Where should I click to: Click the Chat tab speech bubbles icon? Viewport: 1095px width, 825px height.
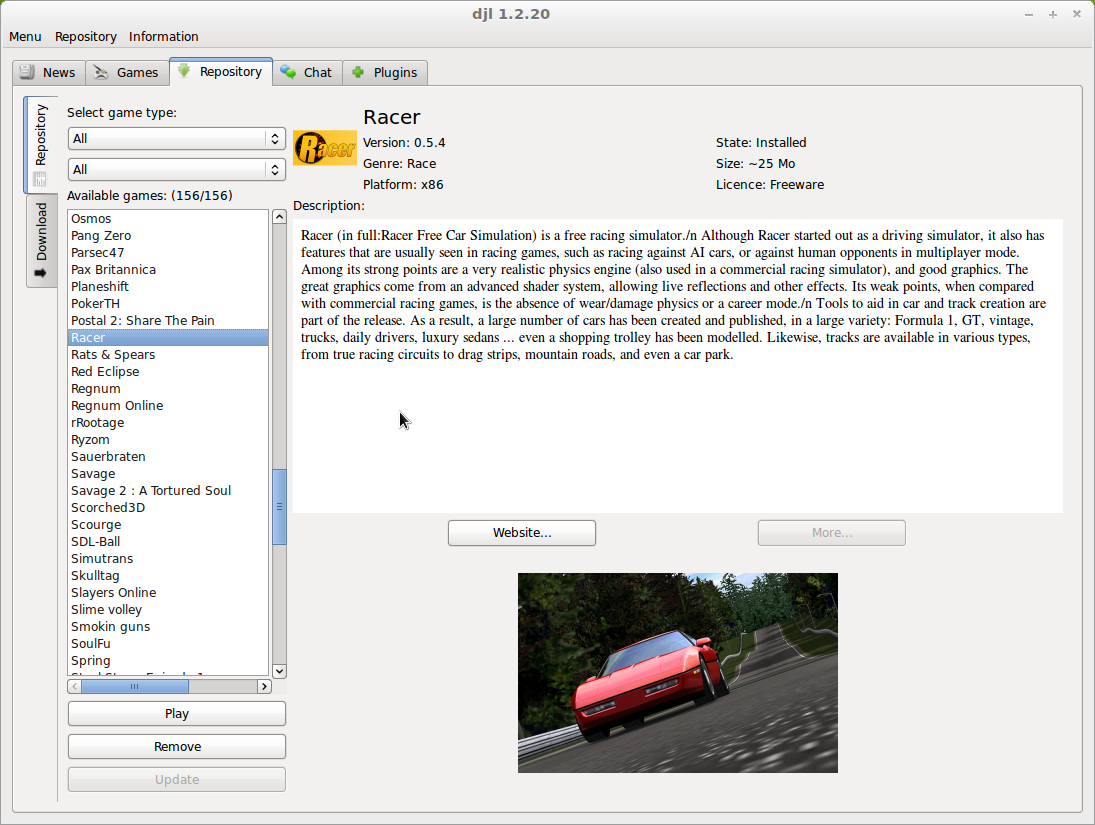(287, 72)
